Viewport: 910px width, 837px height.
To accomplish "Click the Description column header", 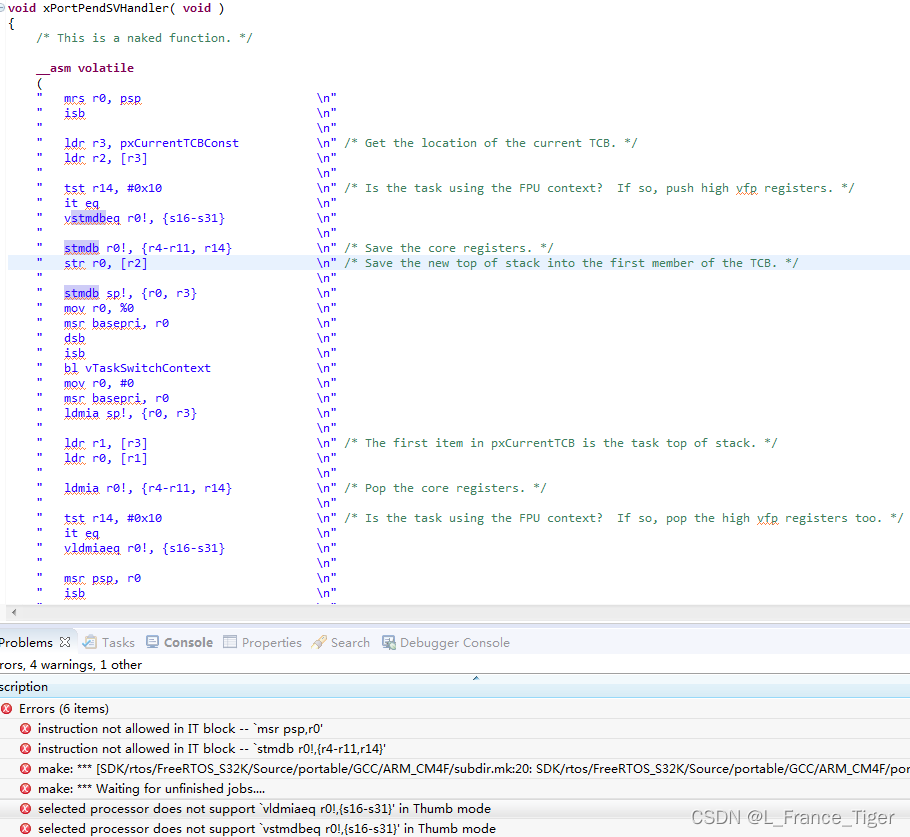I will tap(455, 687).
